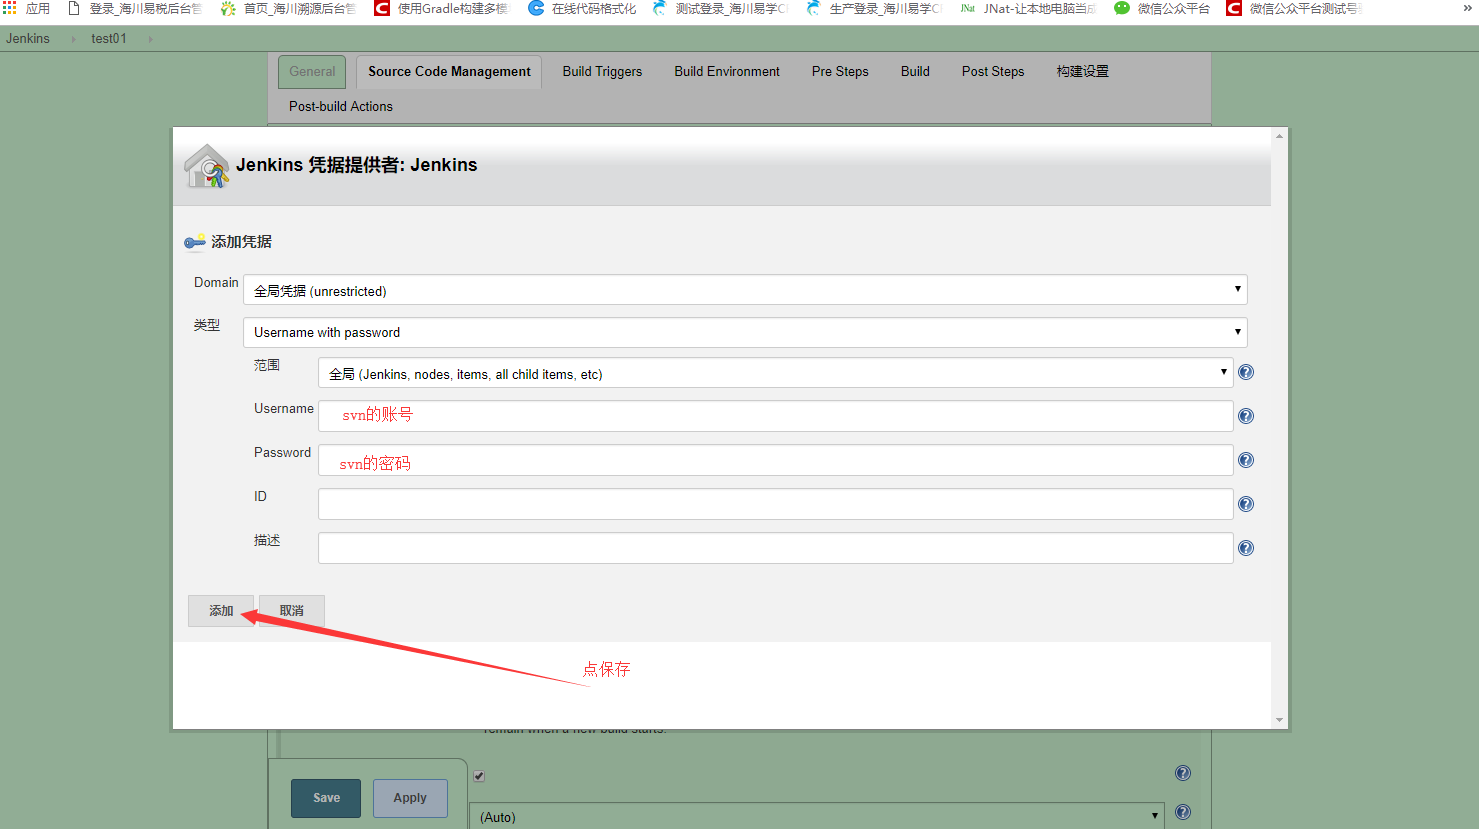Click the help icon beside the (Auto) dropdown
The image size is (1479, 829).
point(1183,812)
